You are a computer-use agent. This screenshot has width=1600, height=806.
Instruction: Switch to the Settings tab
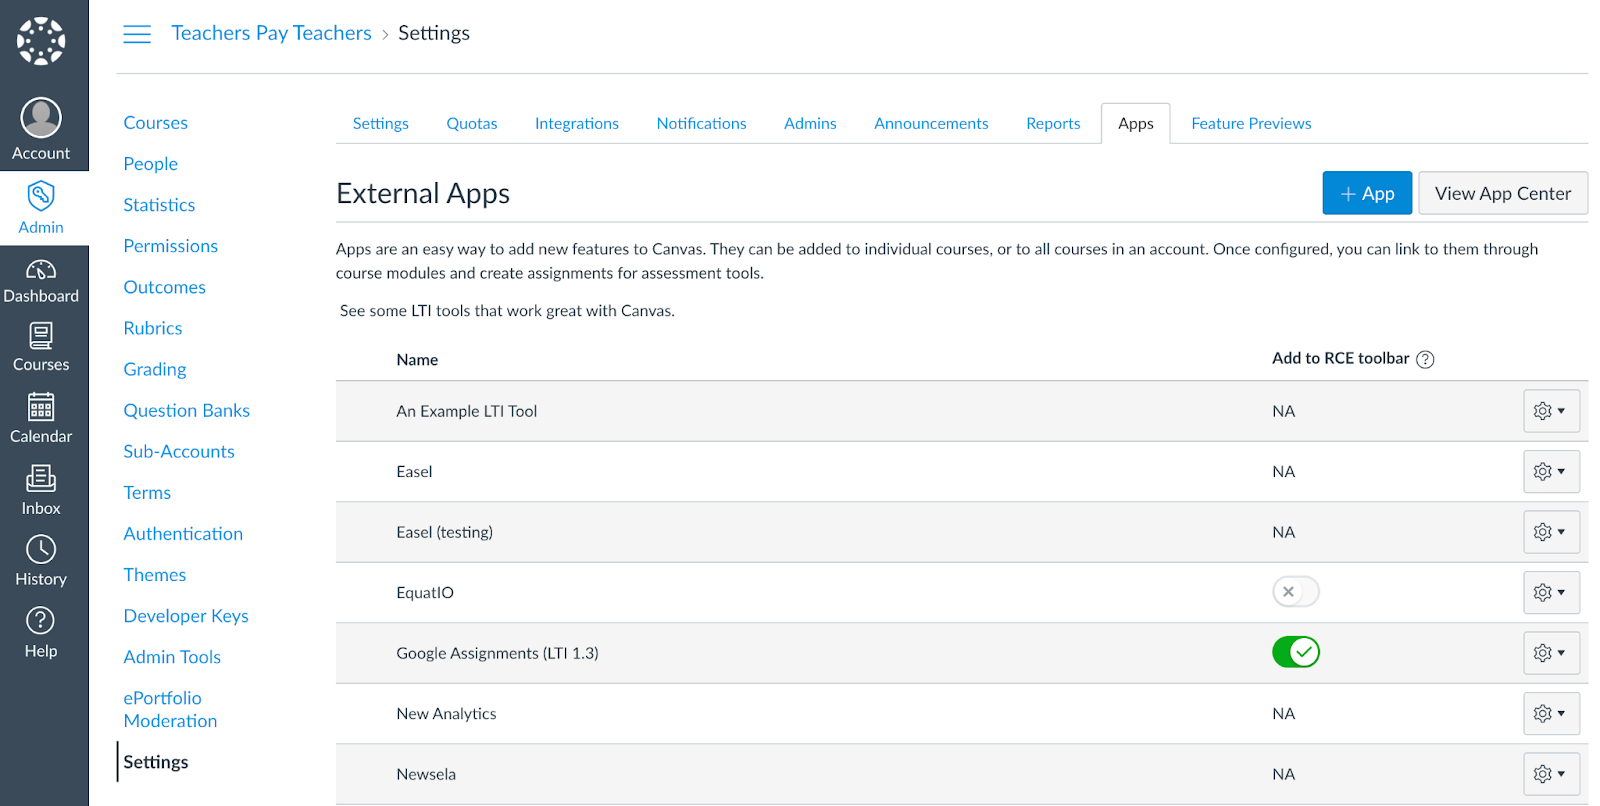pos(380,123)
